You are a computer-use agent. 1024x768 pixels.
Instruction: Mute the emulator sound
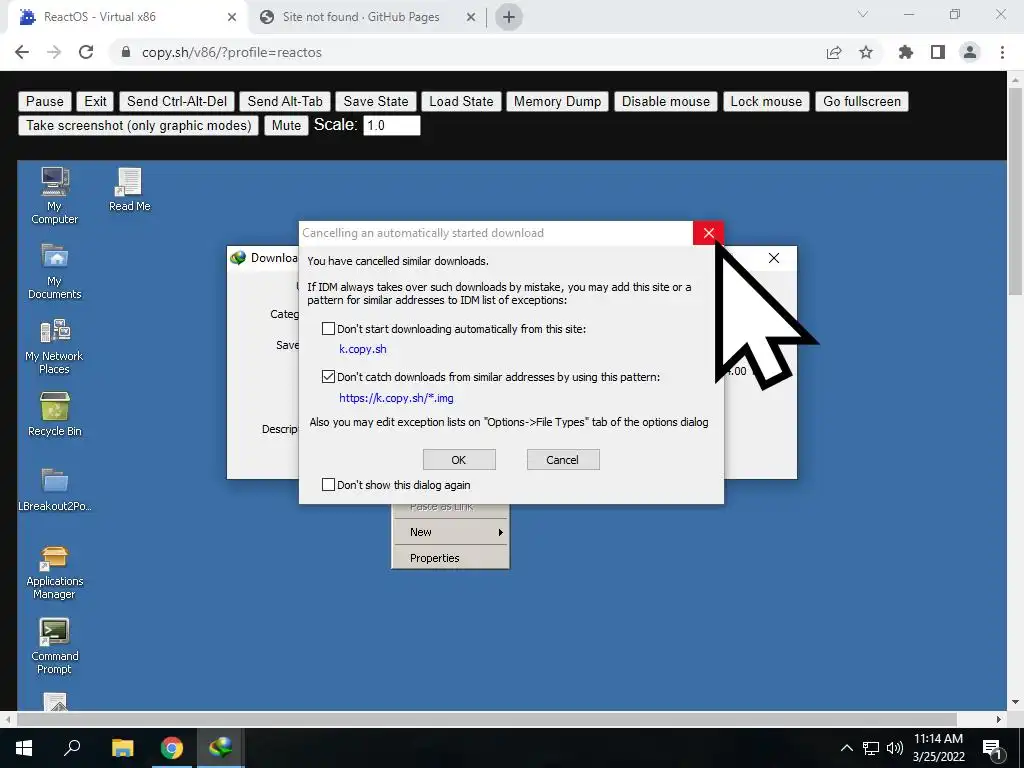pyautogui.click(x=286, y=125)
